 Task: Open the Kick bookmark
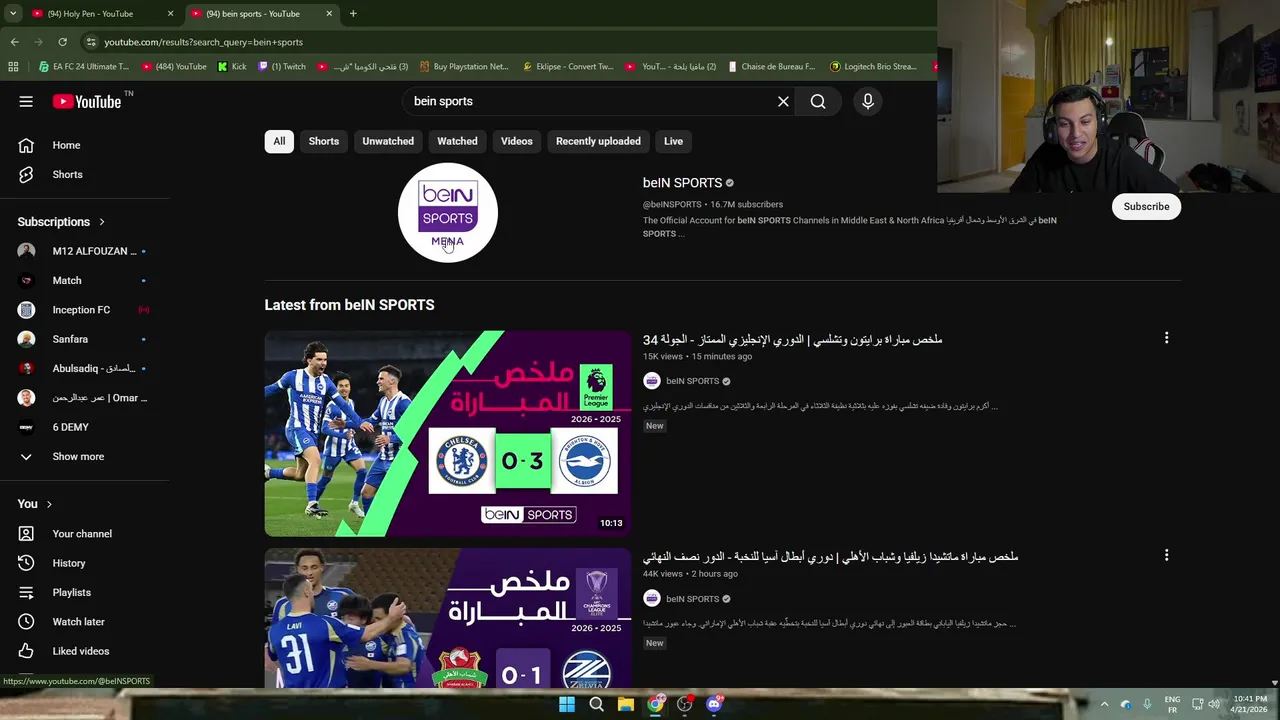tap(232, 67)
